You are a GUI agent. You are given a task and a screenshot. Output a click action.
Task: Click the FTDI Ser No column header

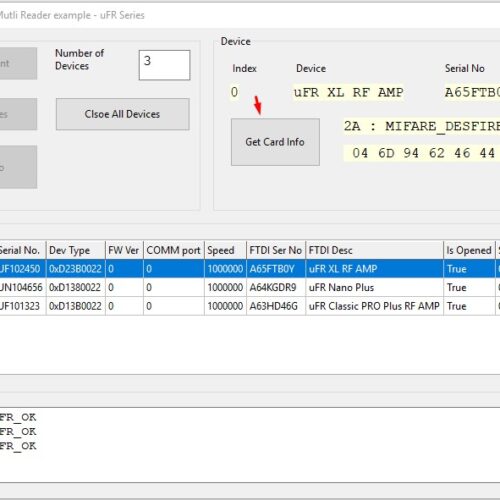point(276,250)
